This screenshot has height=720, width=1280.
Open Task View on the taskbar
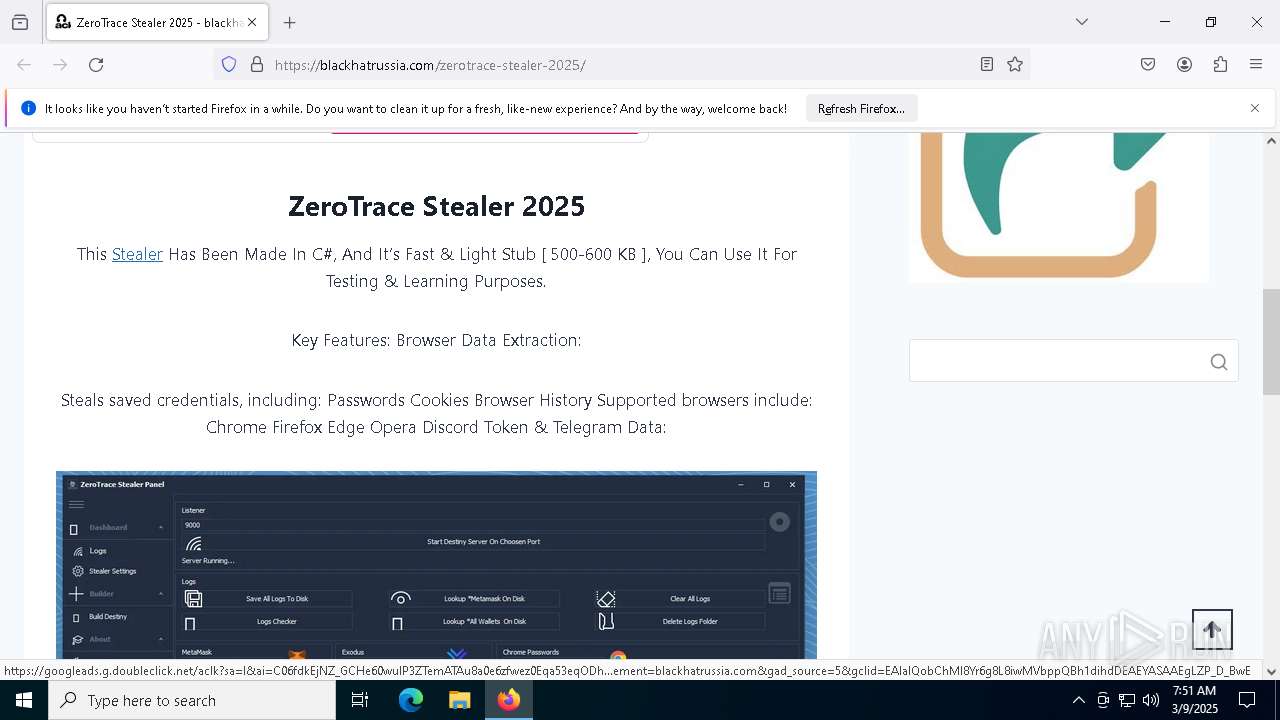[360, 700]
